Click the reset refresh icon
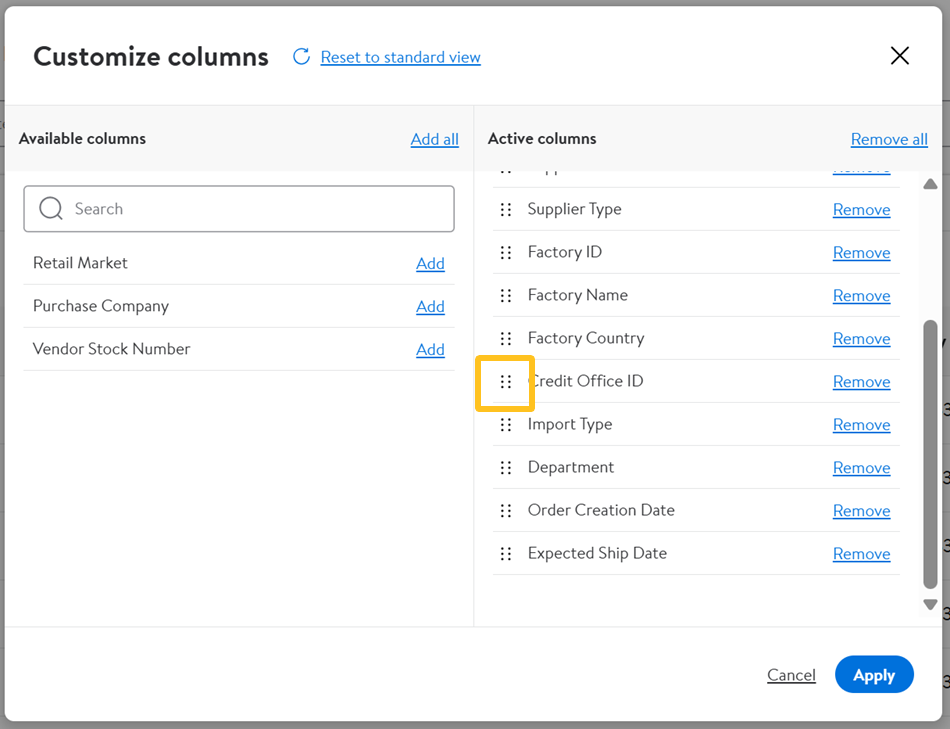The image size is (950, 729). pyautogui.click(x=301, y=57)
